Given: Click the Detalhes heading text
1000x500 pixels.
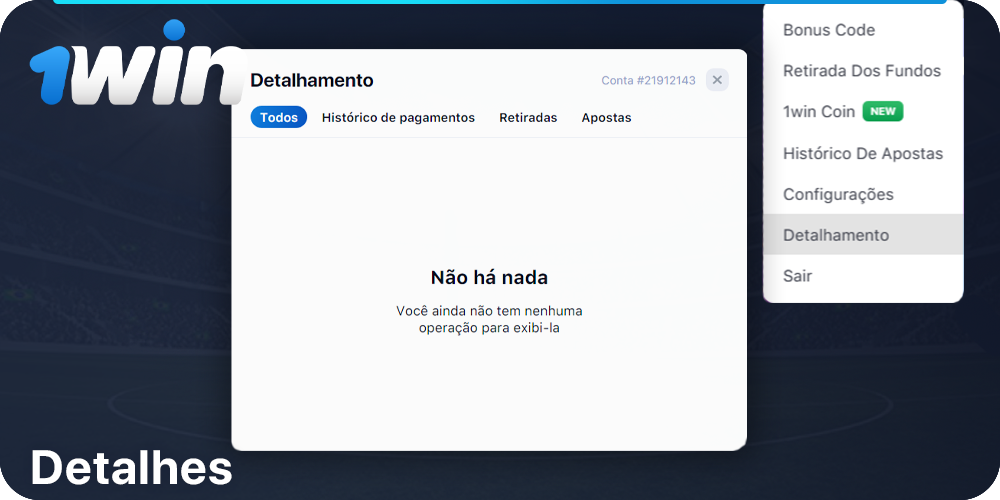Looking at the screenshot, I should [x=131, y=468].
